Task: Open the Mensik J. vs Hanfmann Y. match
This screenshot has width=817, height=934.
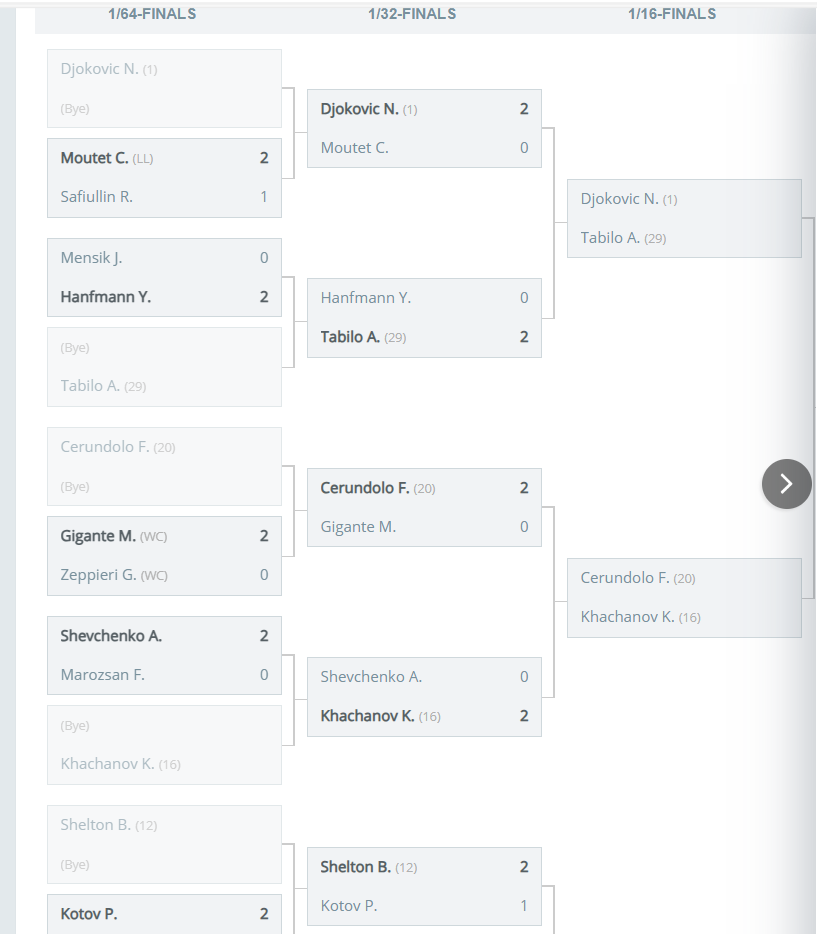Action: click(x=164, y=278)
